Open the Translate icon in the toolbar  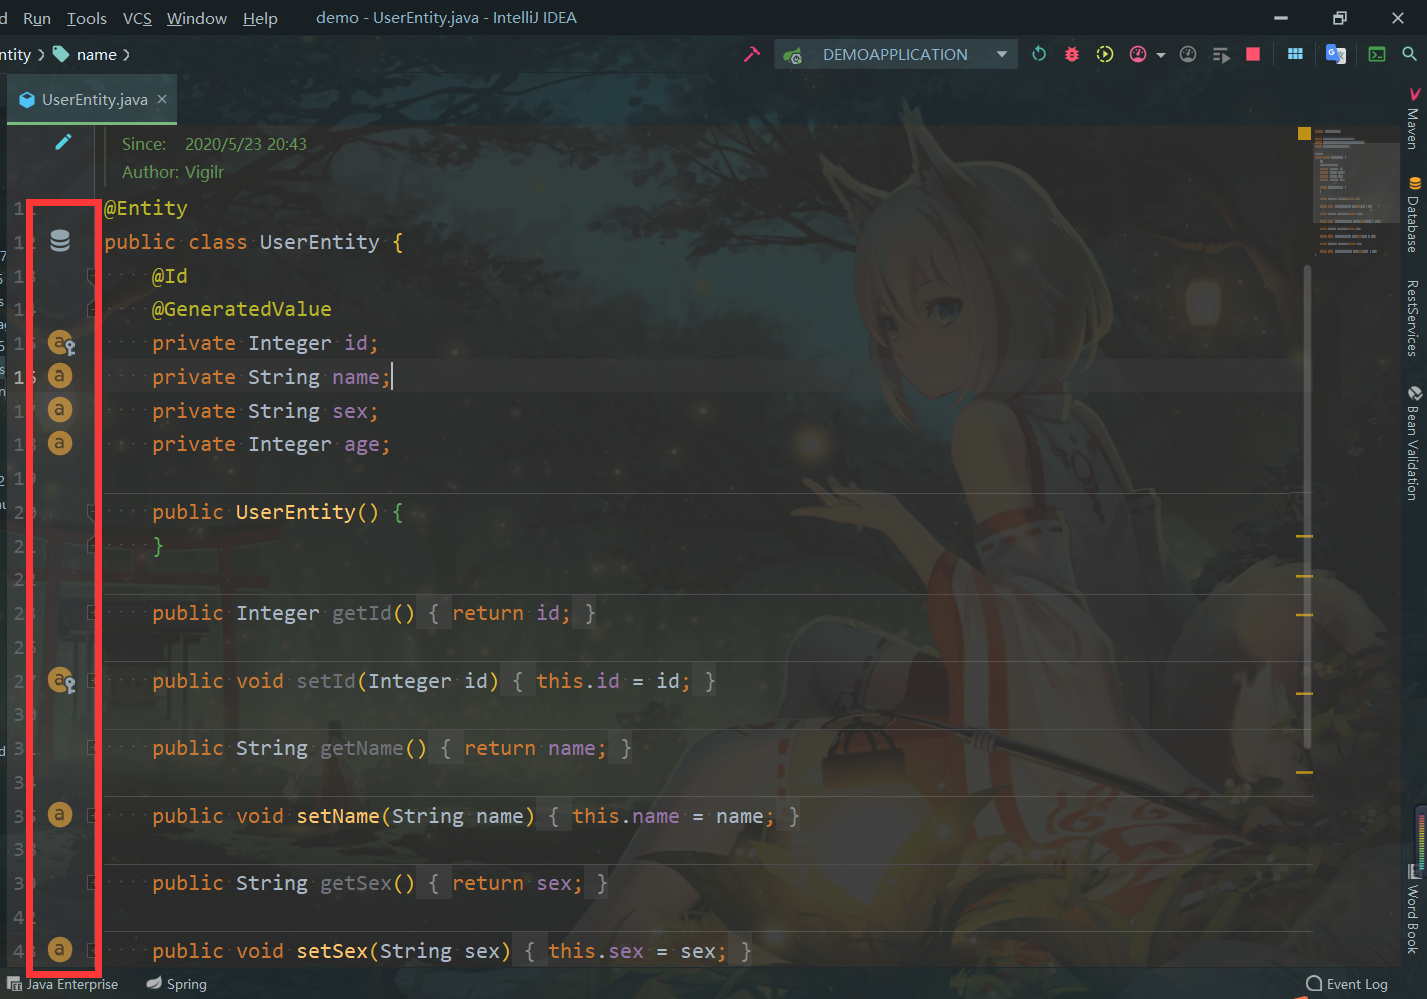[x=1335, y=54]
